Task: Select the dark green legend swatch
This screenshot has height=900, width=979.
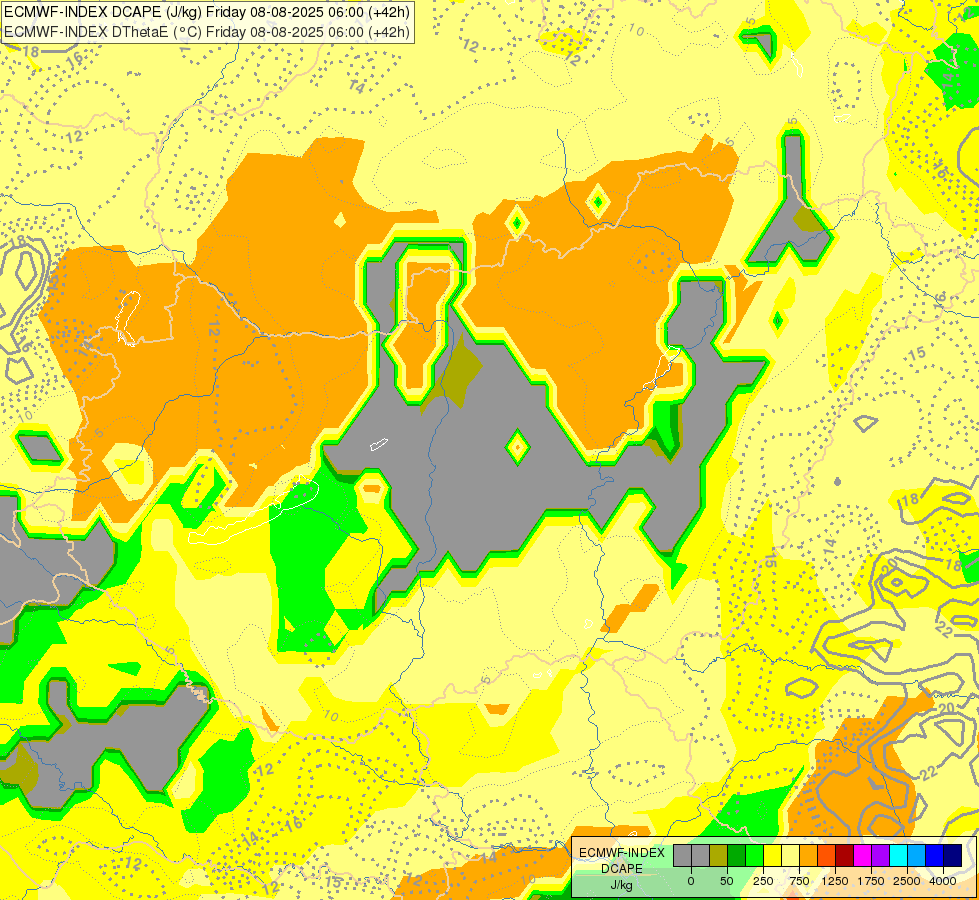Action: pyautogui.click(x=736, y=855)
